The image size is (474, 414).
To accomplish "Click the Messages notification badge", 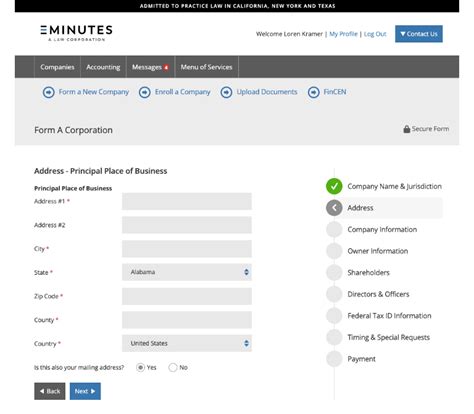I will pyautogui.click(x=166, y=67).
